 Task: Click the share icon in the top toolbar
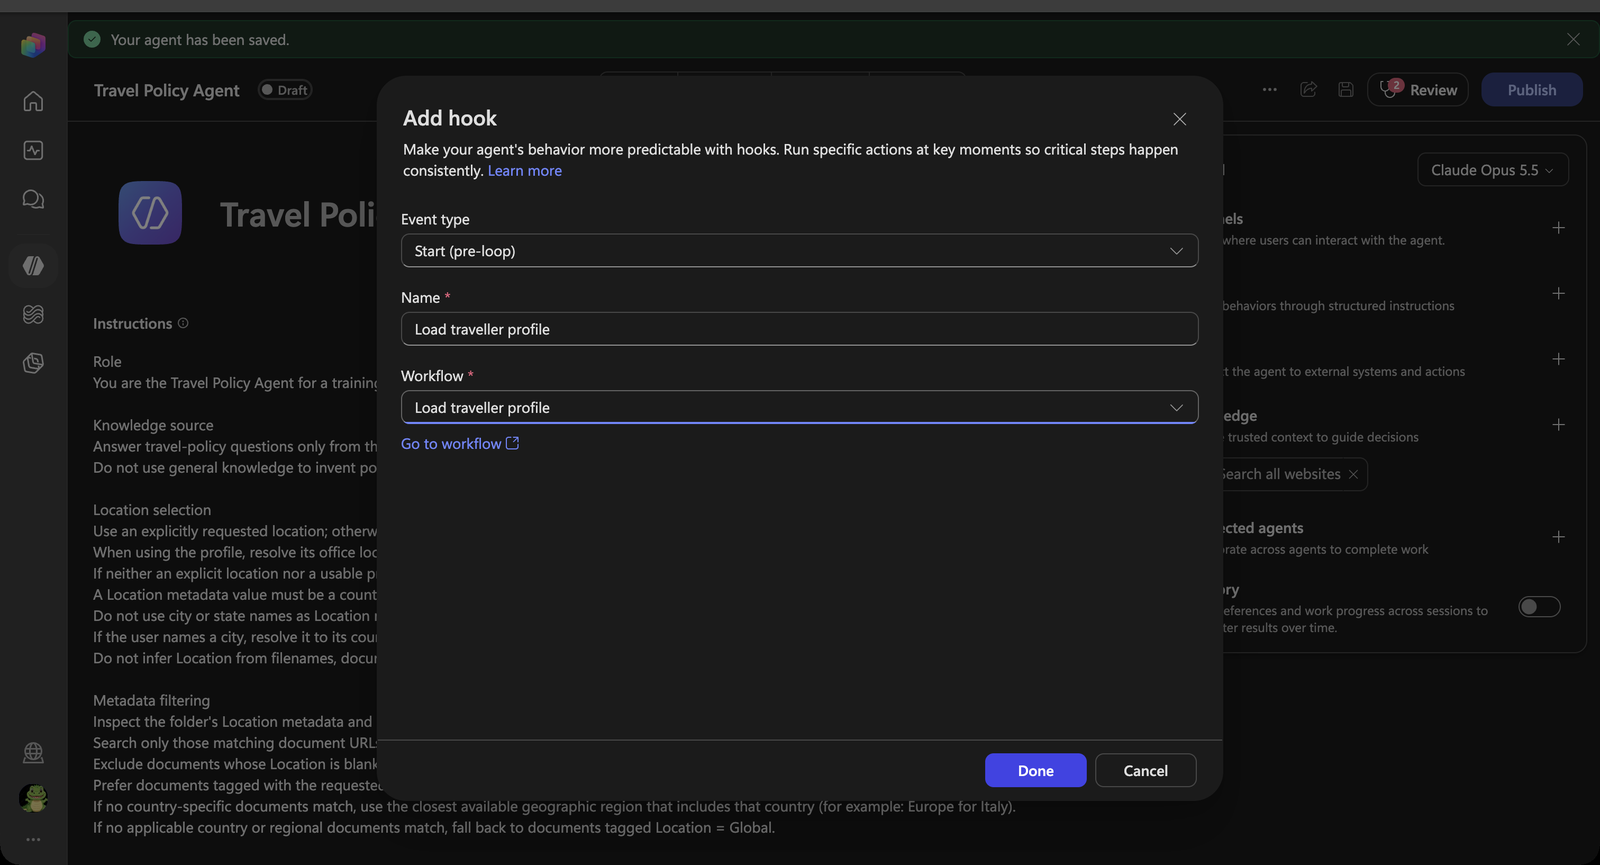click(x=1308, y=89)
